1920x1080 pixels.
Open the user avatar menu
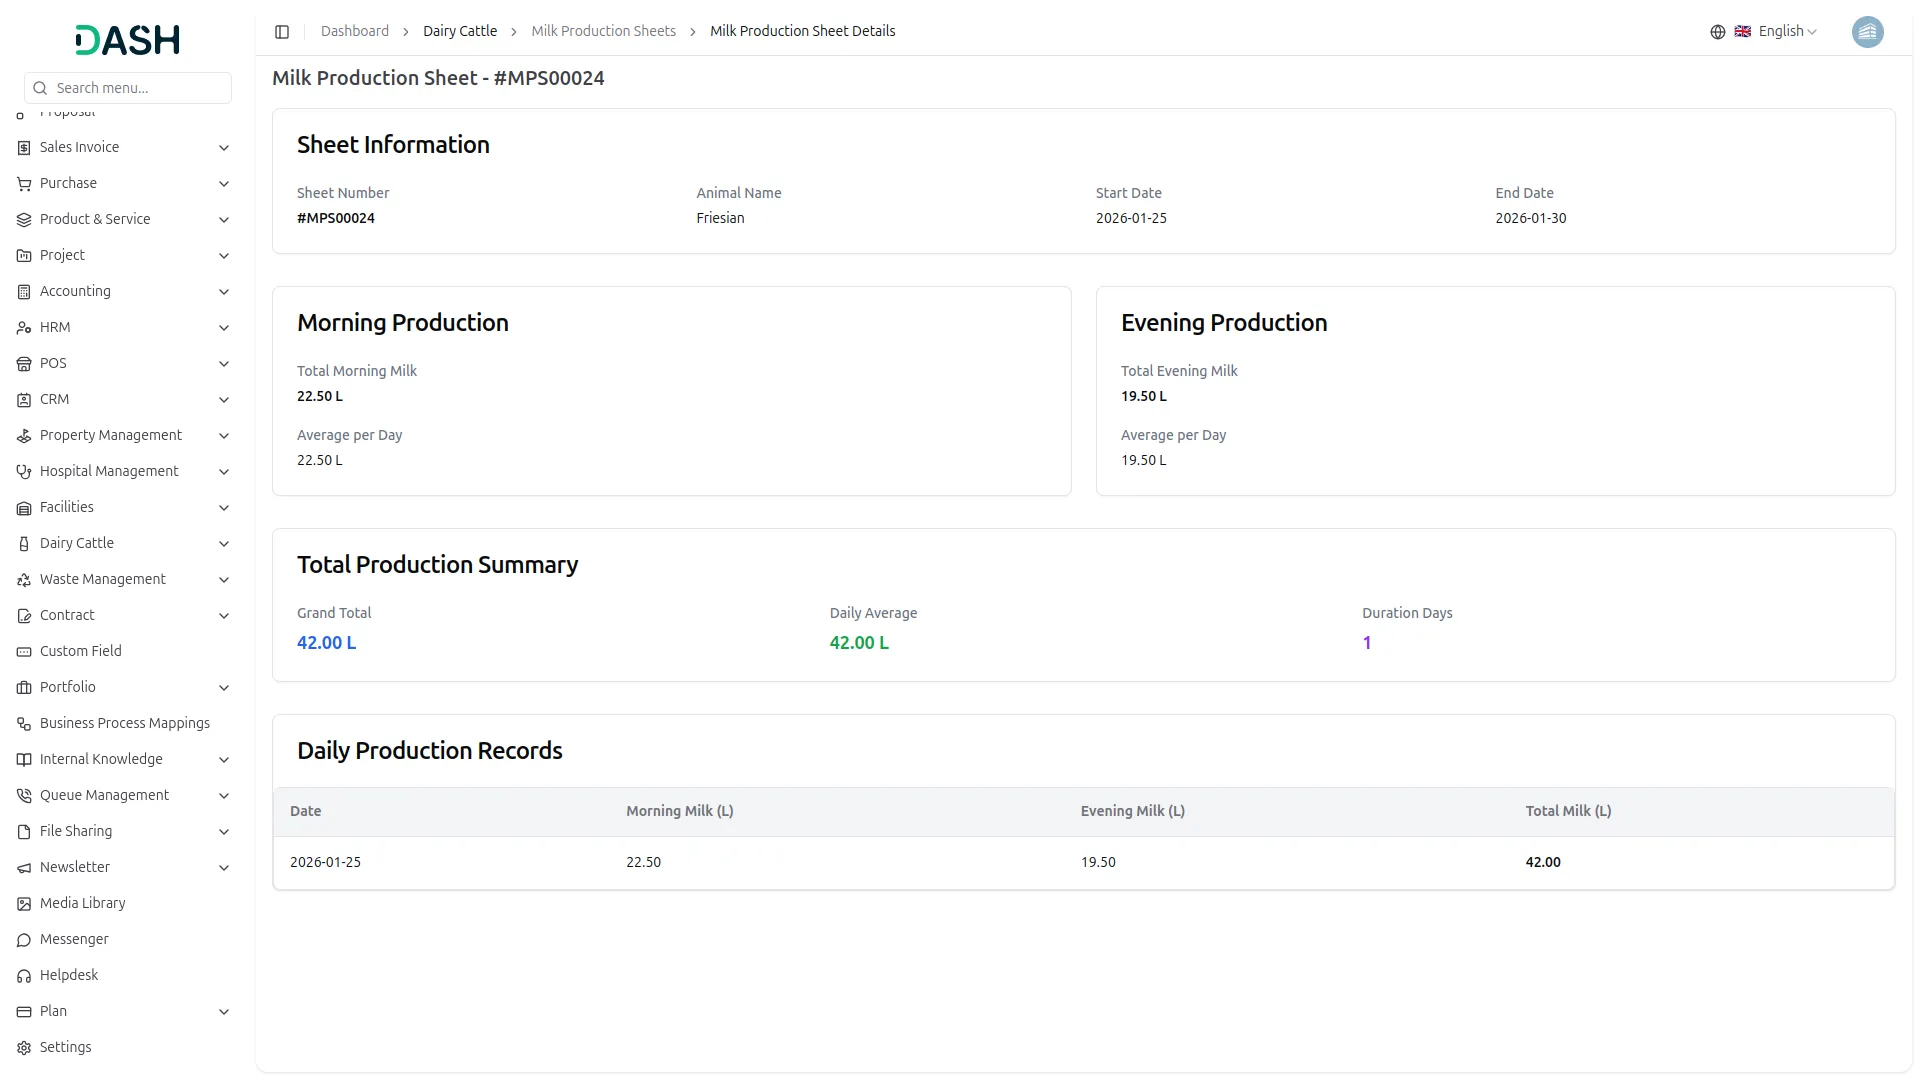click(1867, 32)
